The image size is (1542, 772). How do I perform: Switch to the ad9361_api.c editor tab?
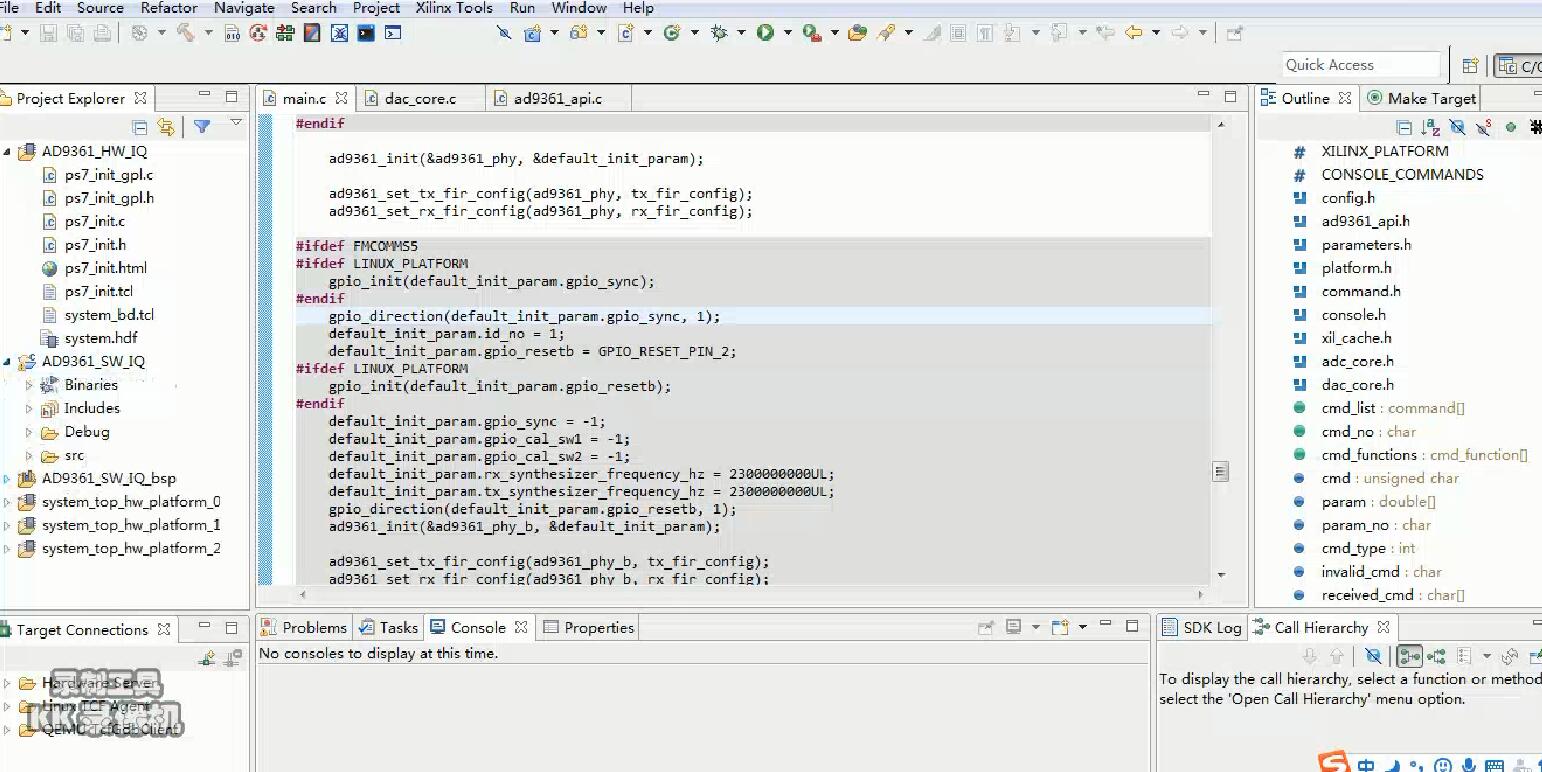click(558, 99)
